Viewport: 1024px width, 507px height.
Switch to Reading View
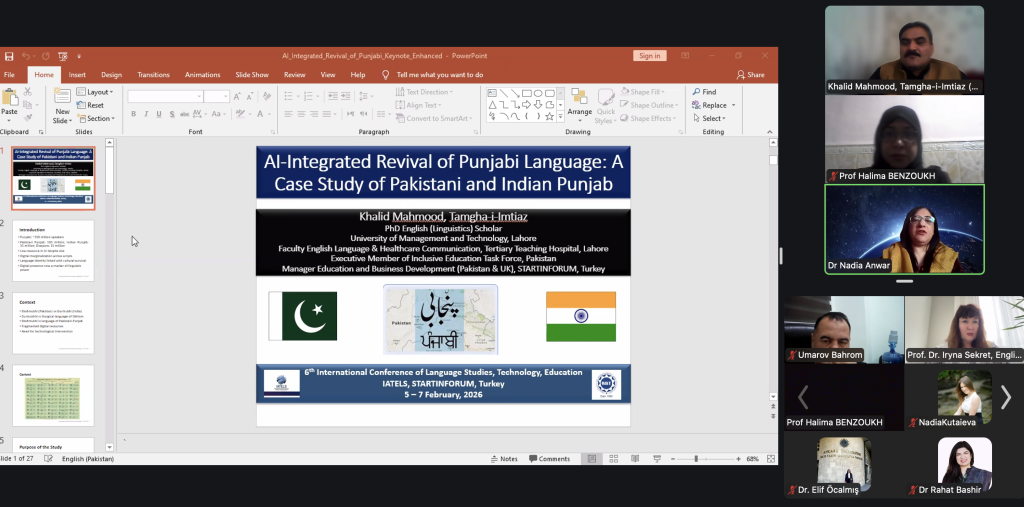click(635, 459)
